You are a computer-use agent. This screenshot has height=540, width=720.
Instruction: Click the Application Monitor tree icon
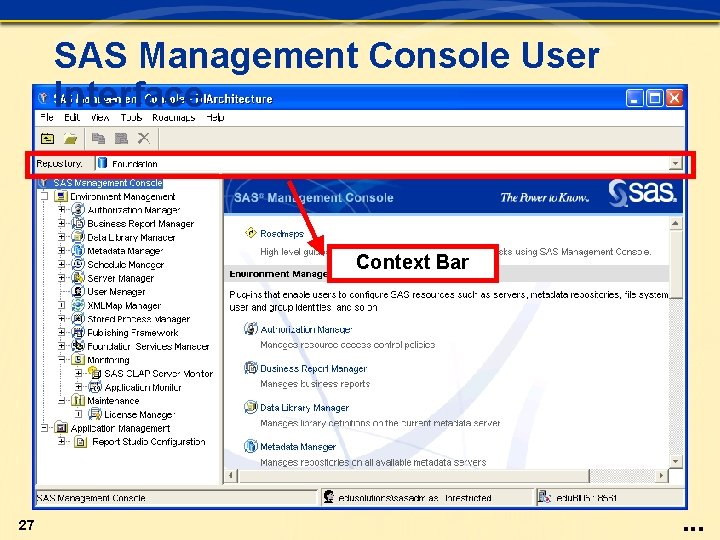click(95, 387)
